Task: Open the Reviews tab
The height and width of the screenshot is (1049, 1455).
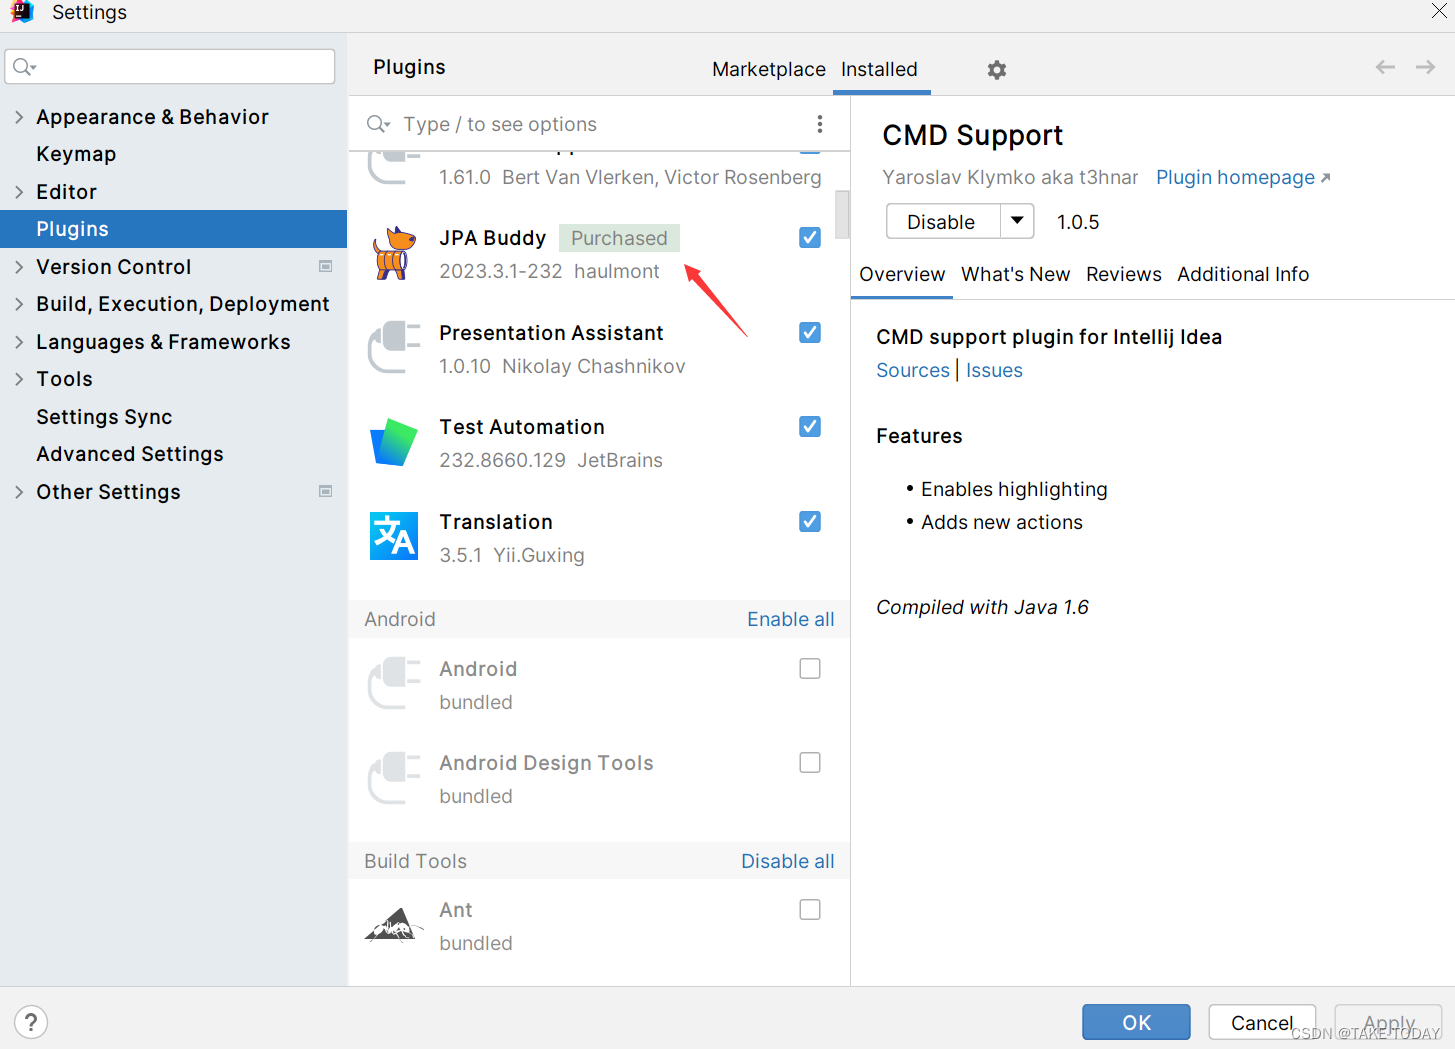Action: tap(1124, 274)
